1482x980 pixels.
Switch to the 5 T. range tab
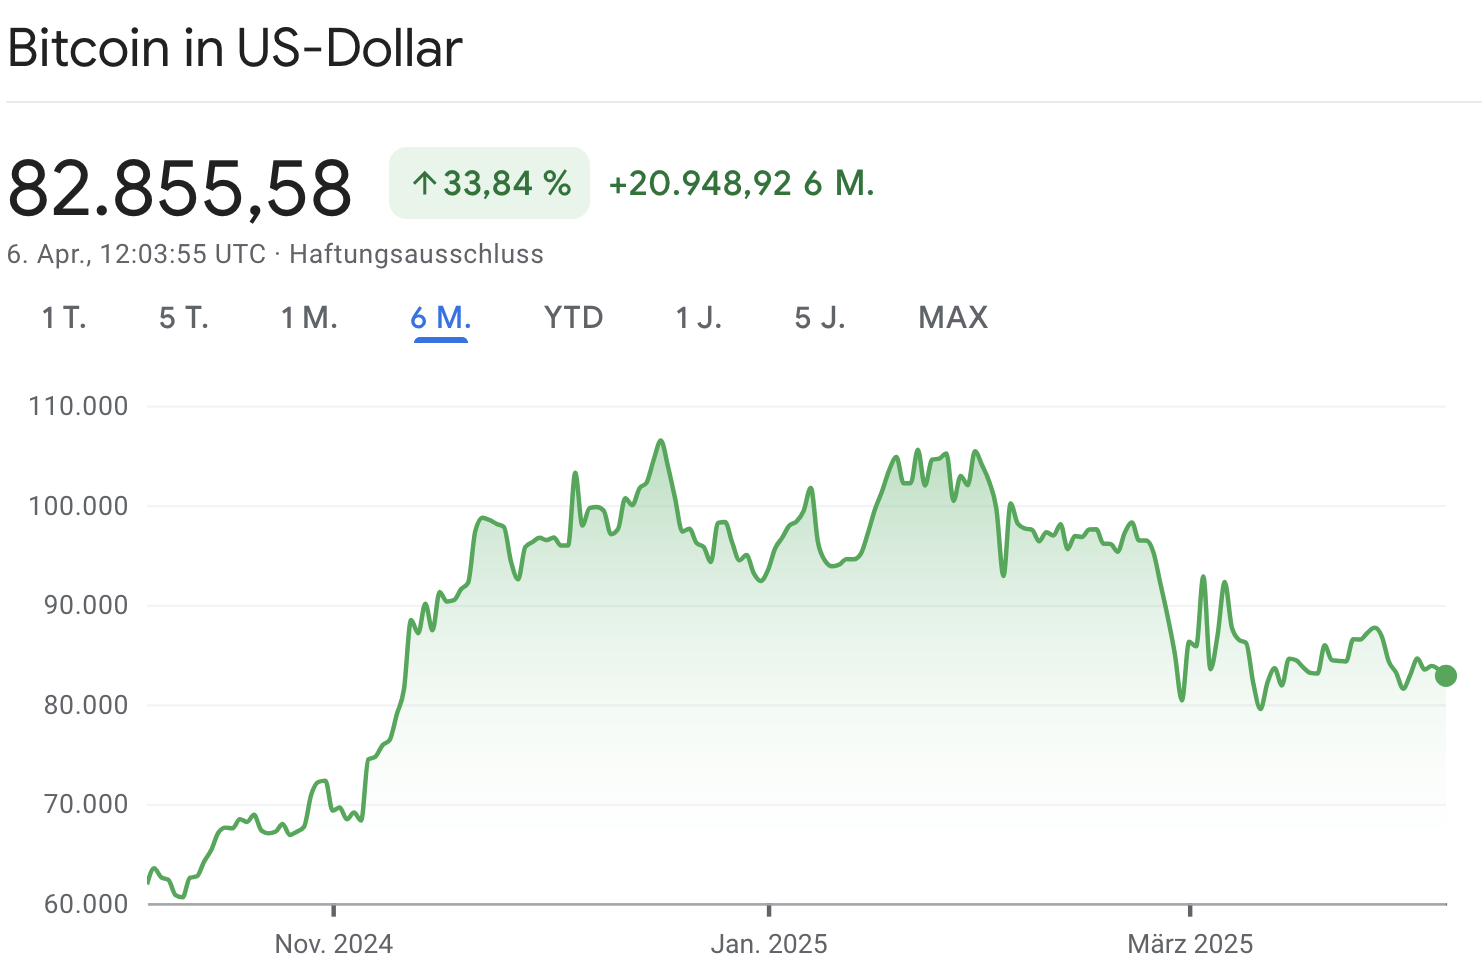(184, 318)
